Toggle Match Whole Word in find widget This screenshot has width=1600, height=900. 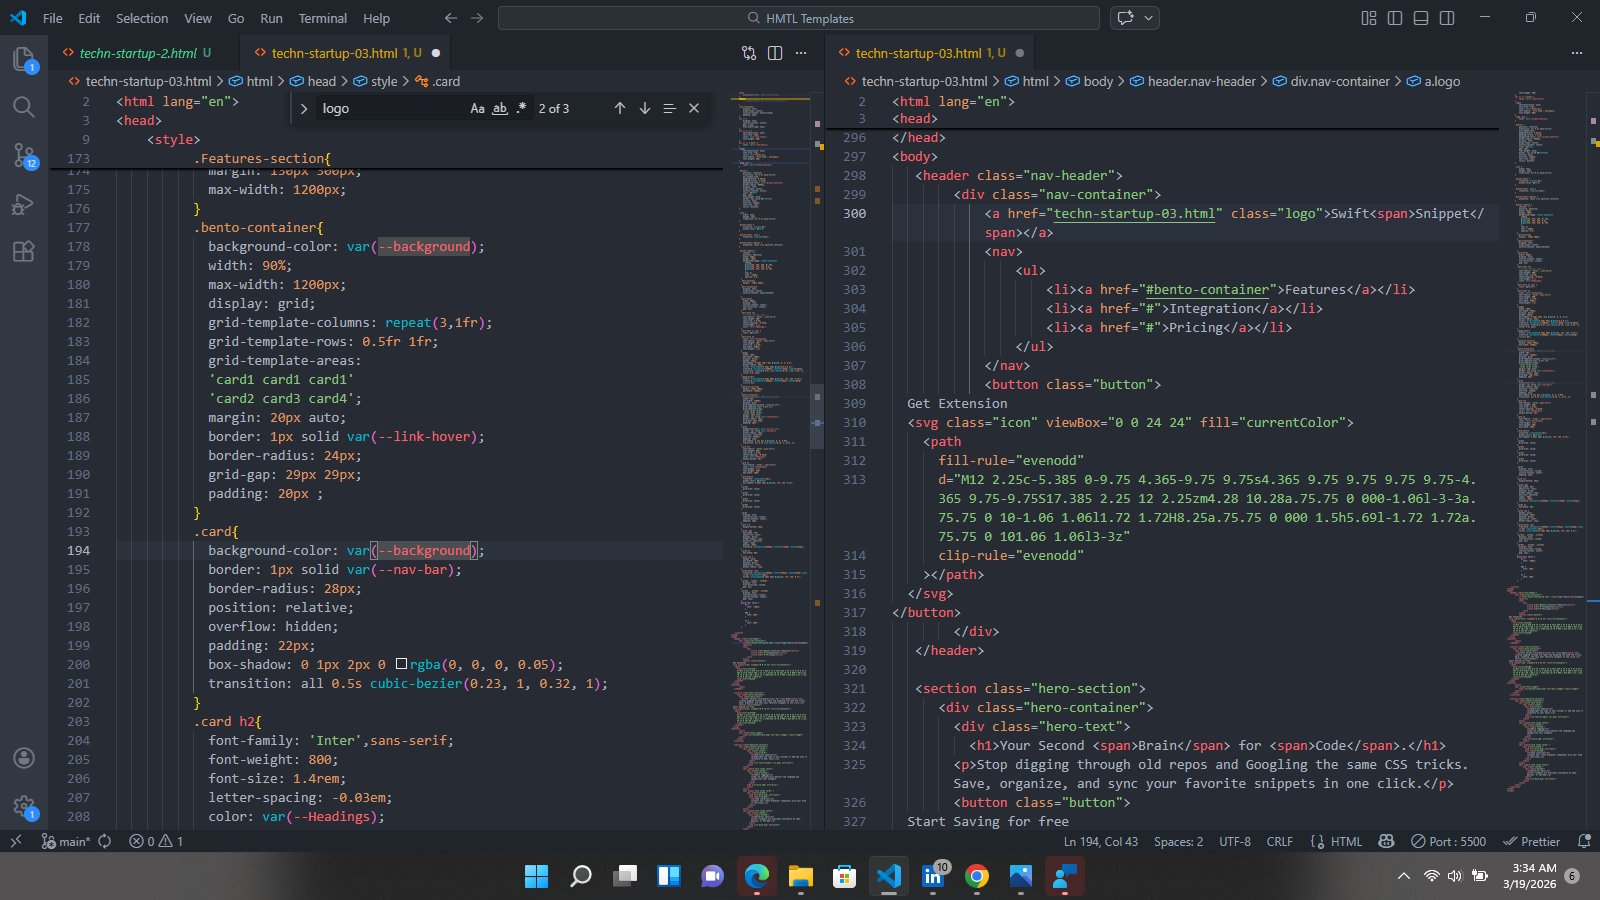499,108
